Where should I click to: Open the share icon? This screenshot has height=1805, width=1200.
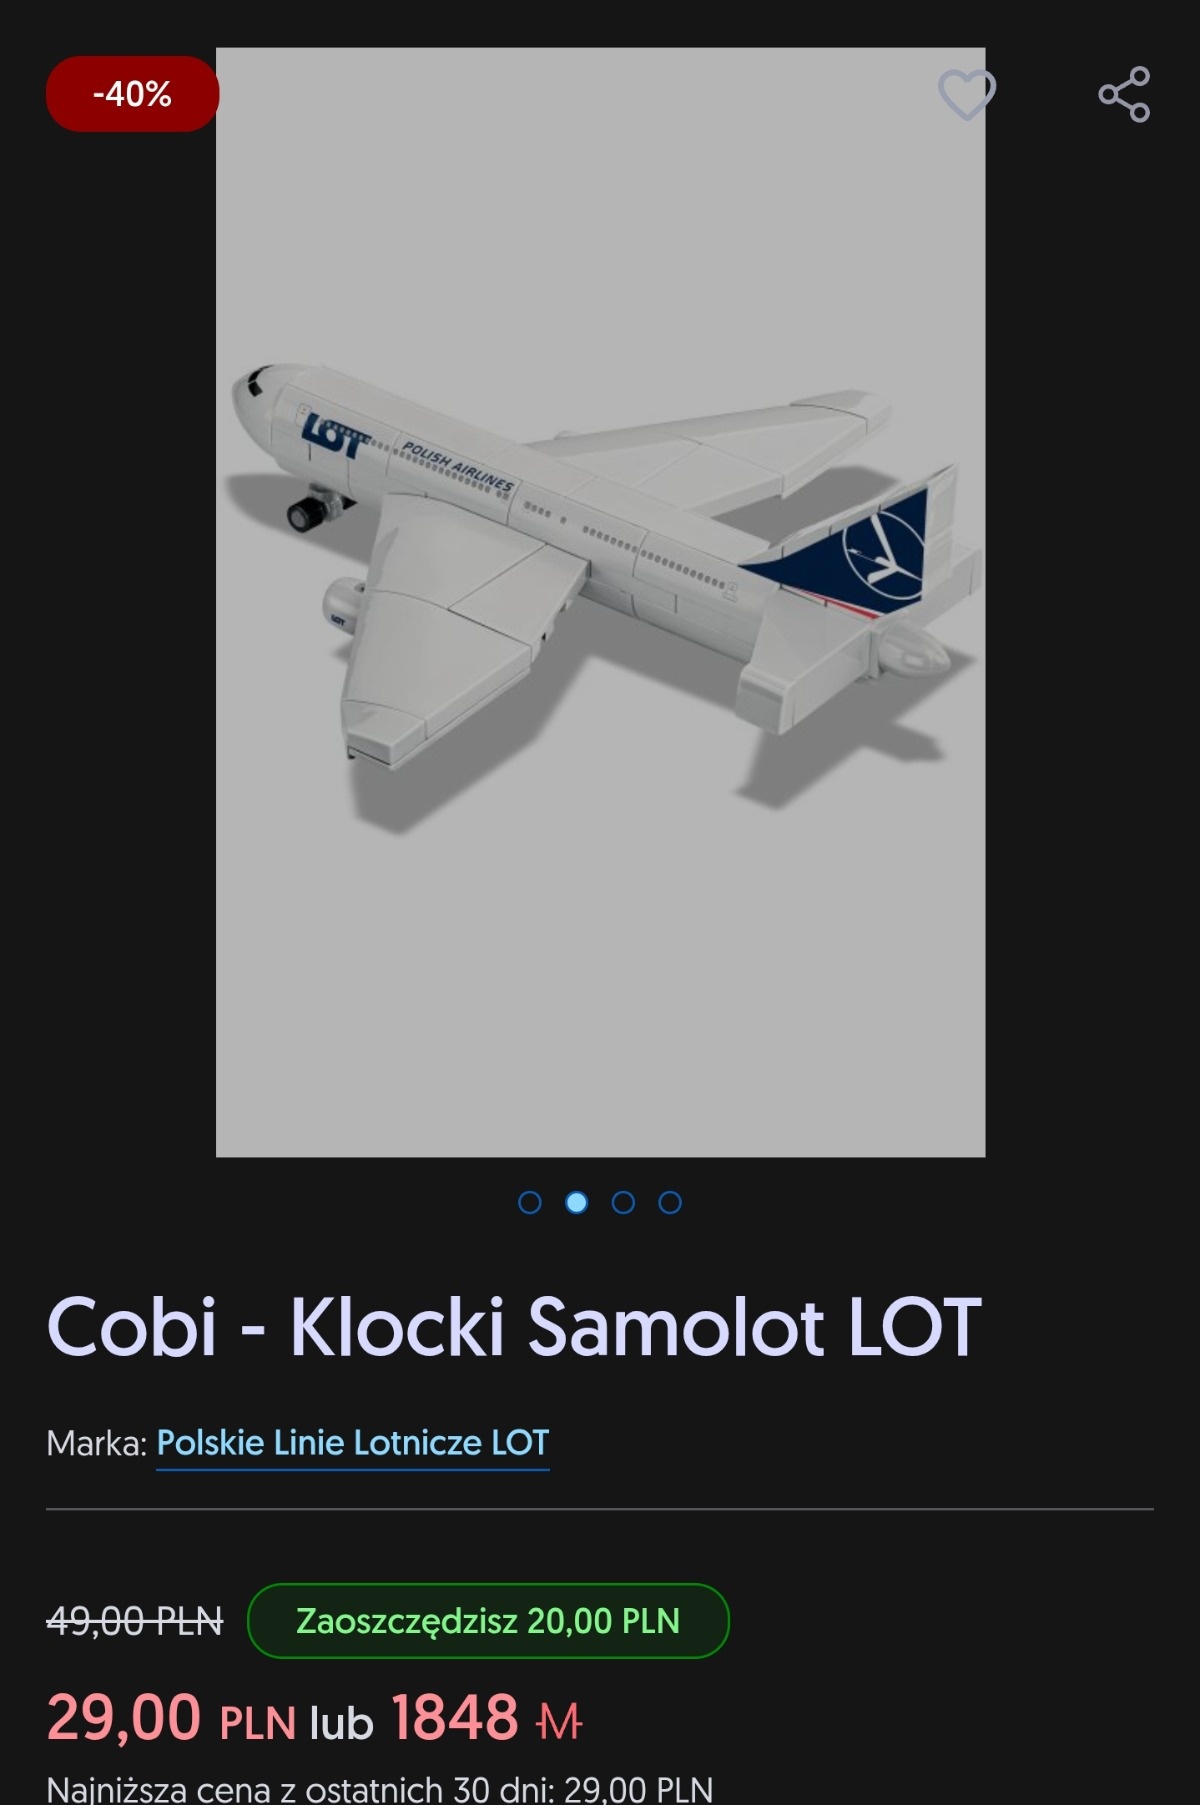1124,95
